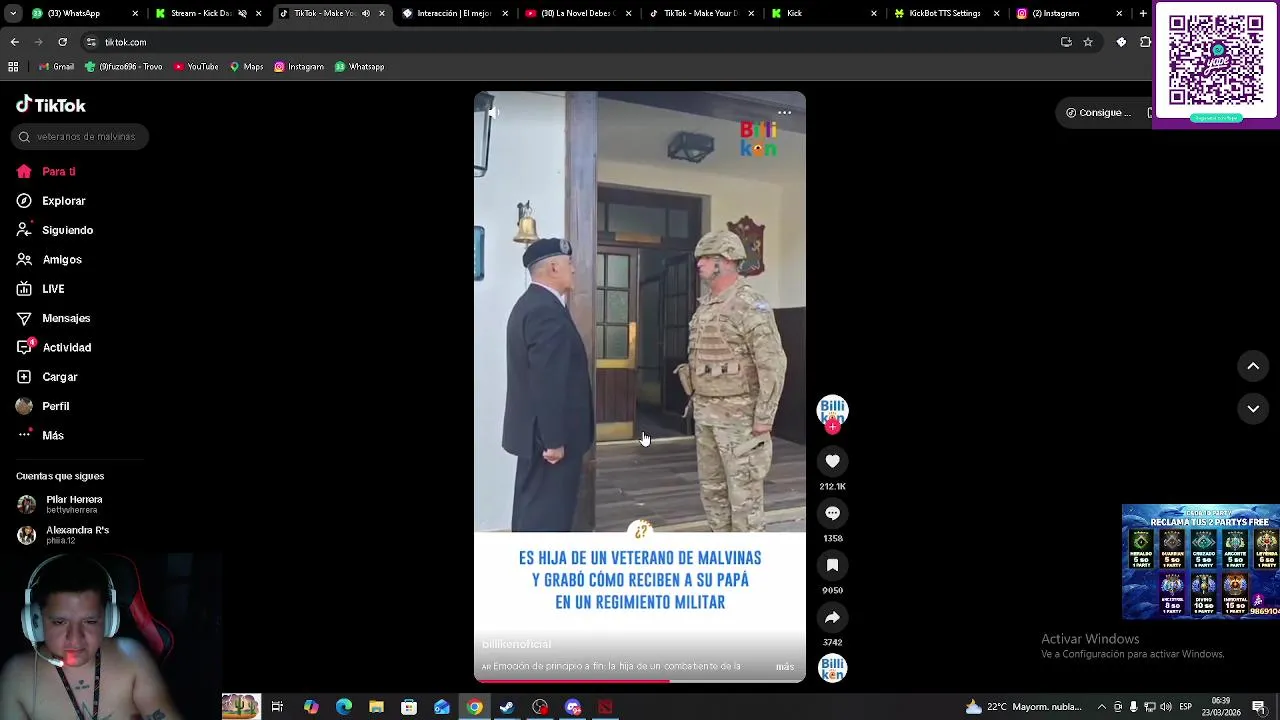1280x720 pixels.
Task: Open the Amigos section
Action: coord(49,259)
